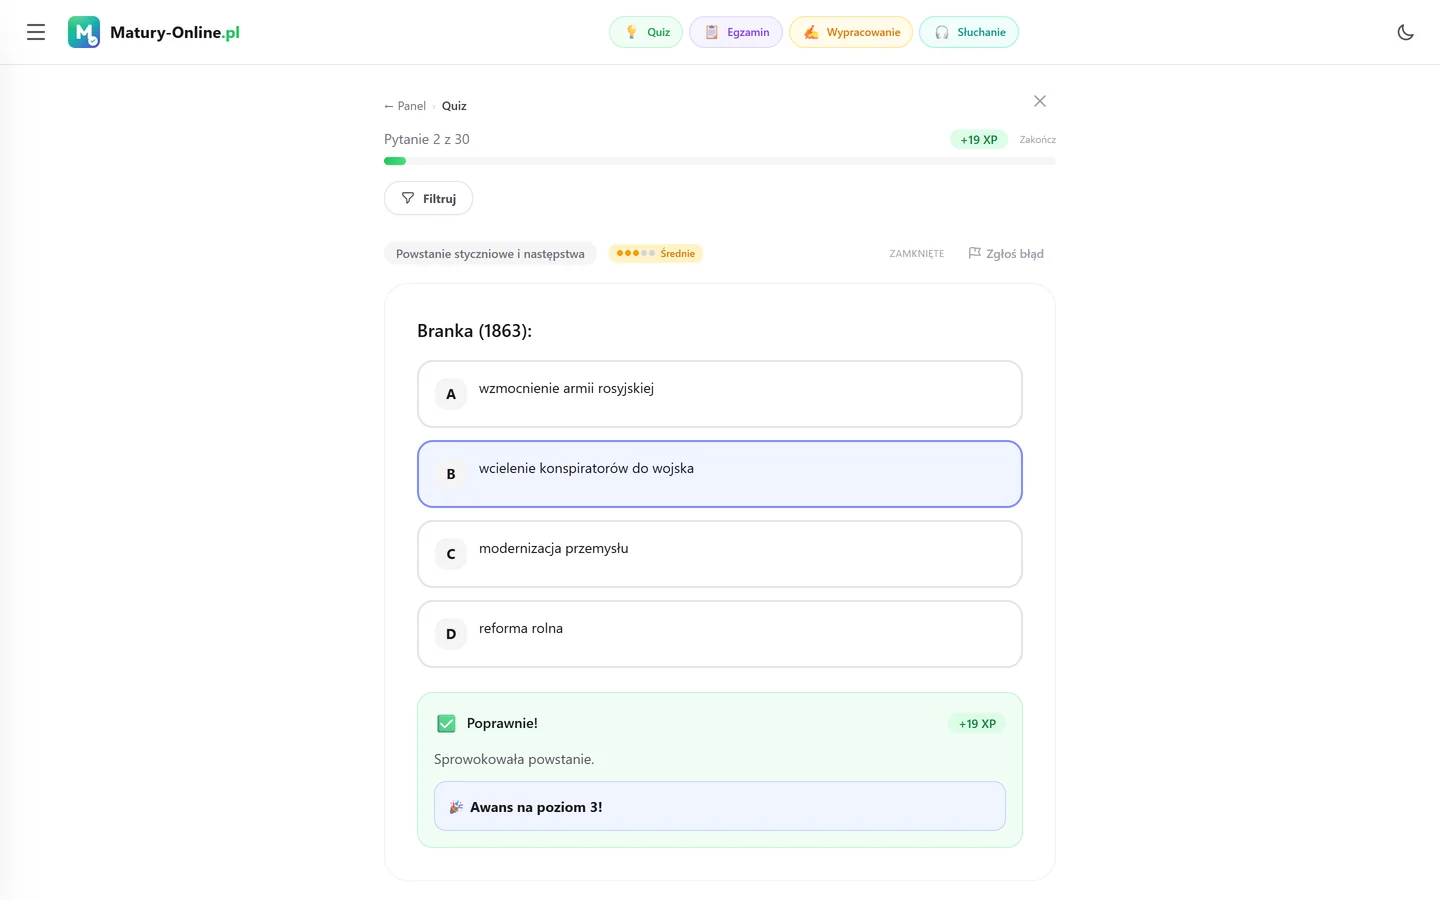Open the Egzamin tab
Viewport: 1440px width, 900px height.
pos(736,32)
